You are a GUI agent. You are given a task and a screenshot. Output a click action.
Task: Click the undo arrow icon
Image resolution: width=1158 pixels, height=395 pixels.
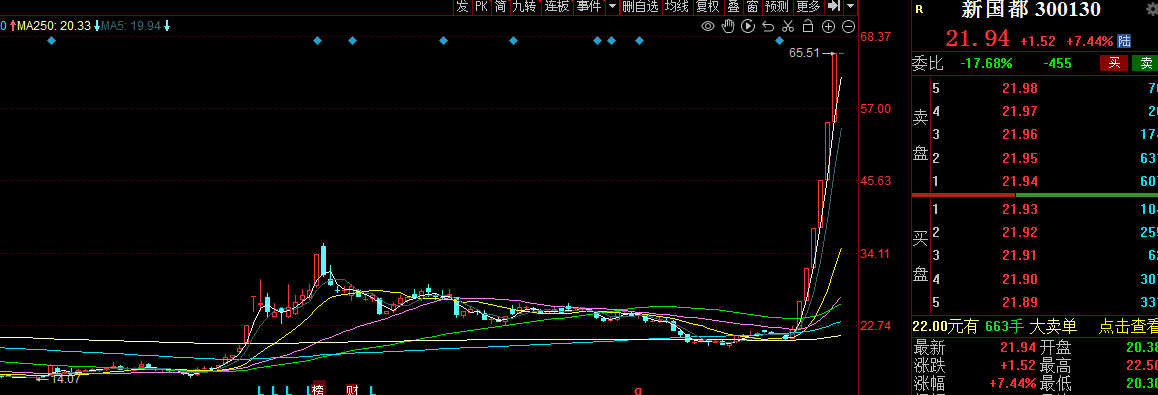tap(768, 27)
